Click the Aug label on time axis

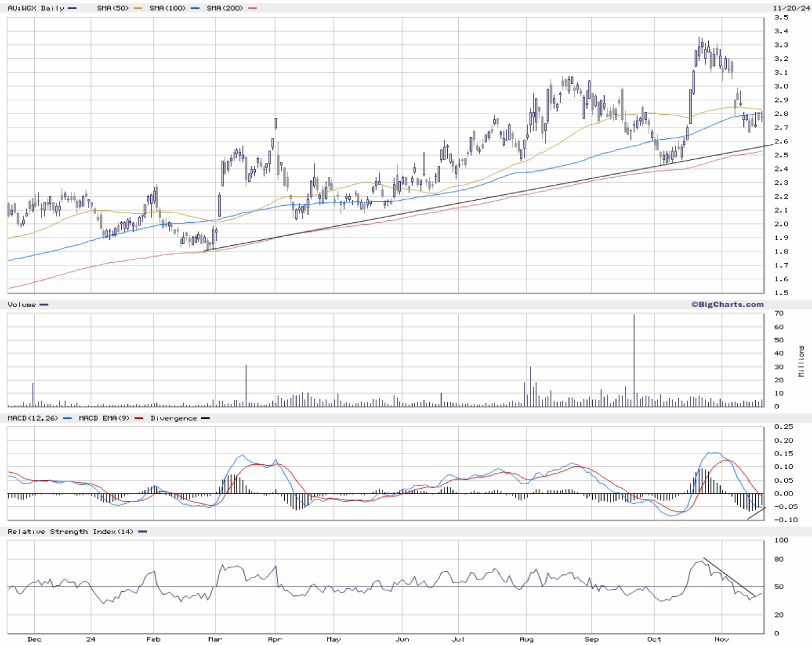tap(526, 637)
